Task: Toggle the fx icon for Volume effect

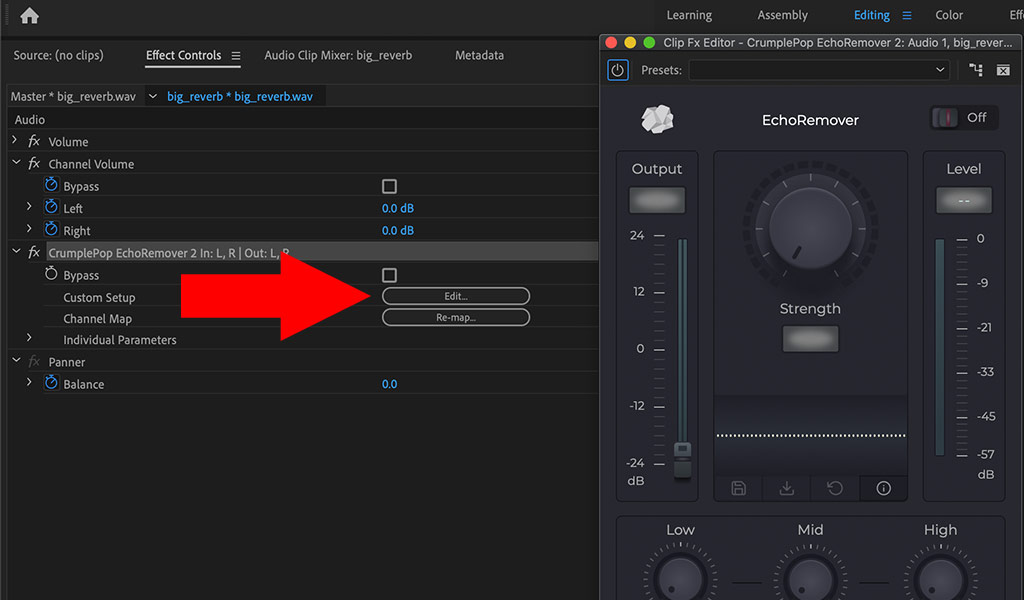Action: [x=34, y=142]
